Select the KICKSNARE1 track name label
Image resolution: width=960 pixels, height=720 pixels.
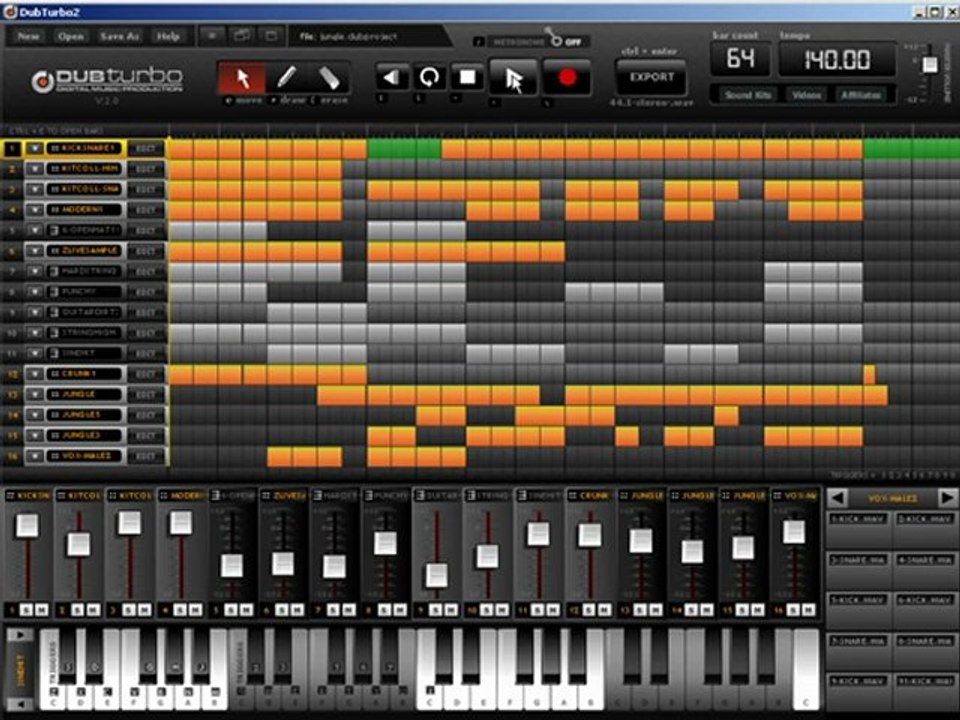[x=86, y=149]
